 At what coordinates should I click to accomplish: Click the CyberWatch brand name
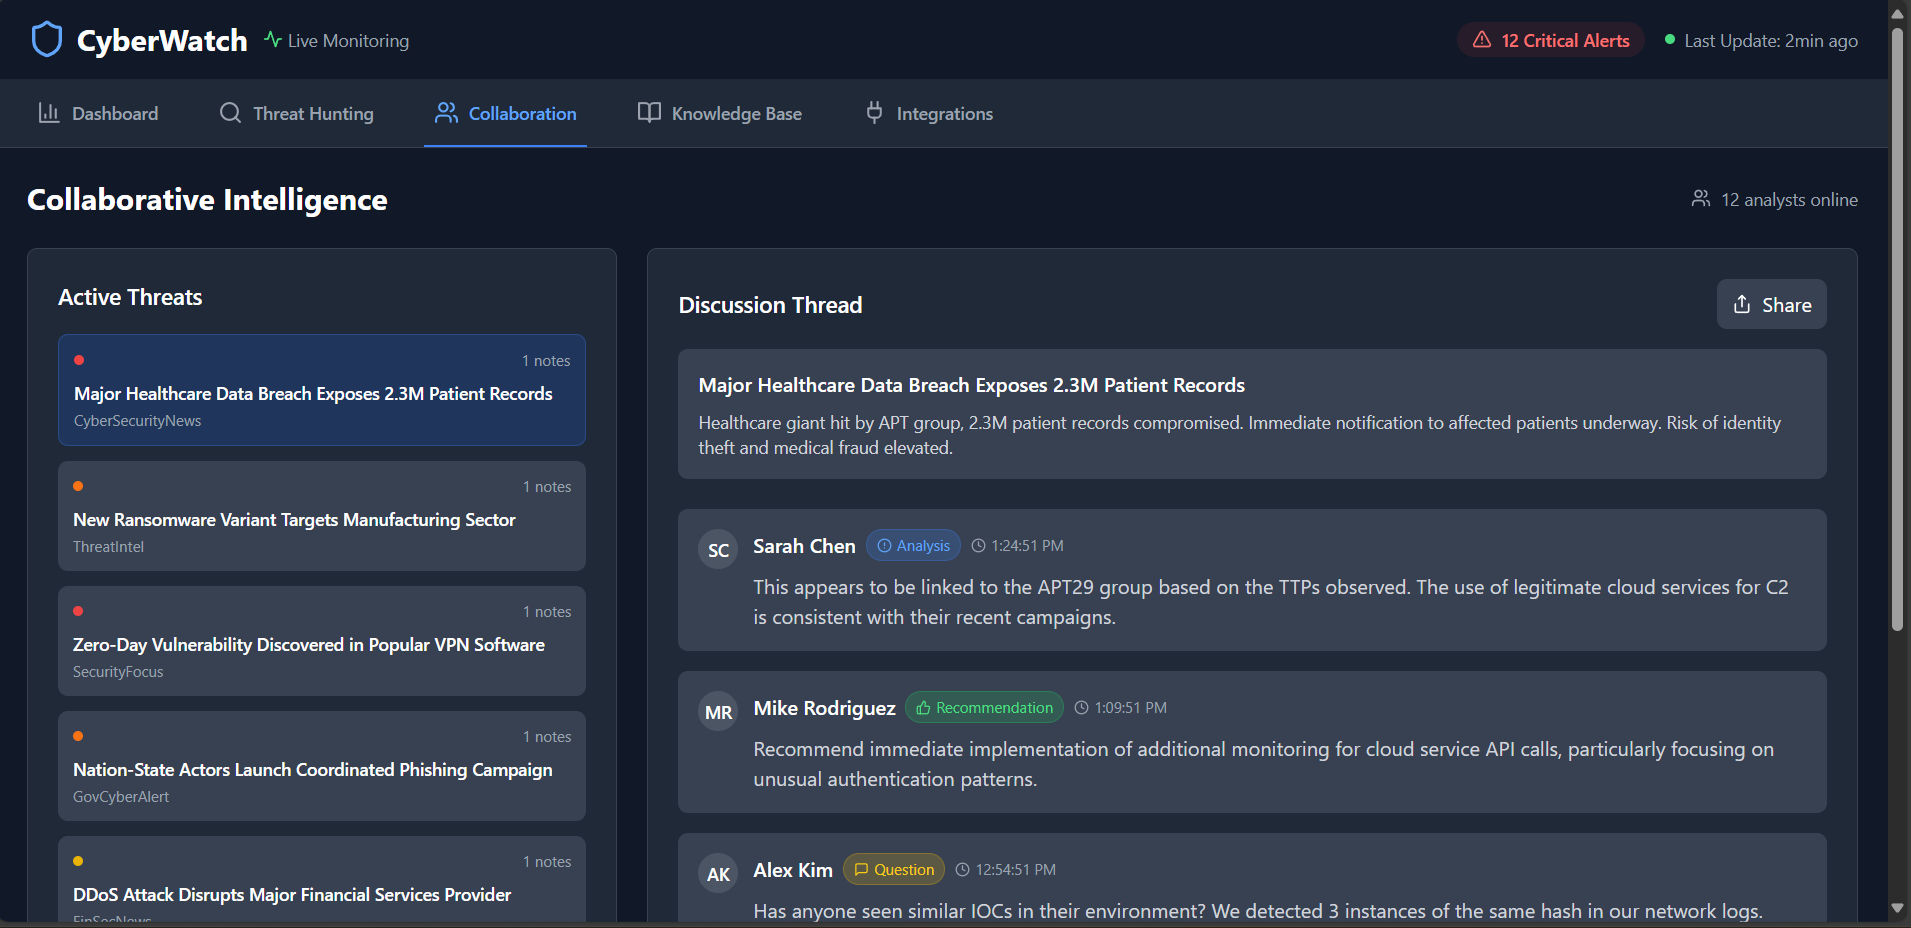(x=162, y=40)
